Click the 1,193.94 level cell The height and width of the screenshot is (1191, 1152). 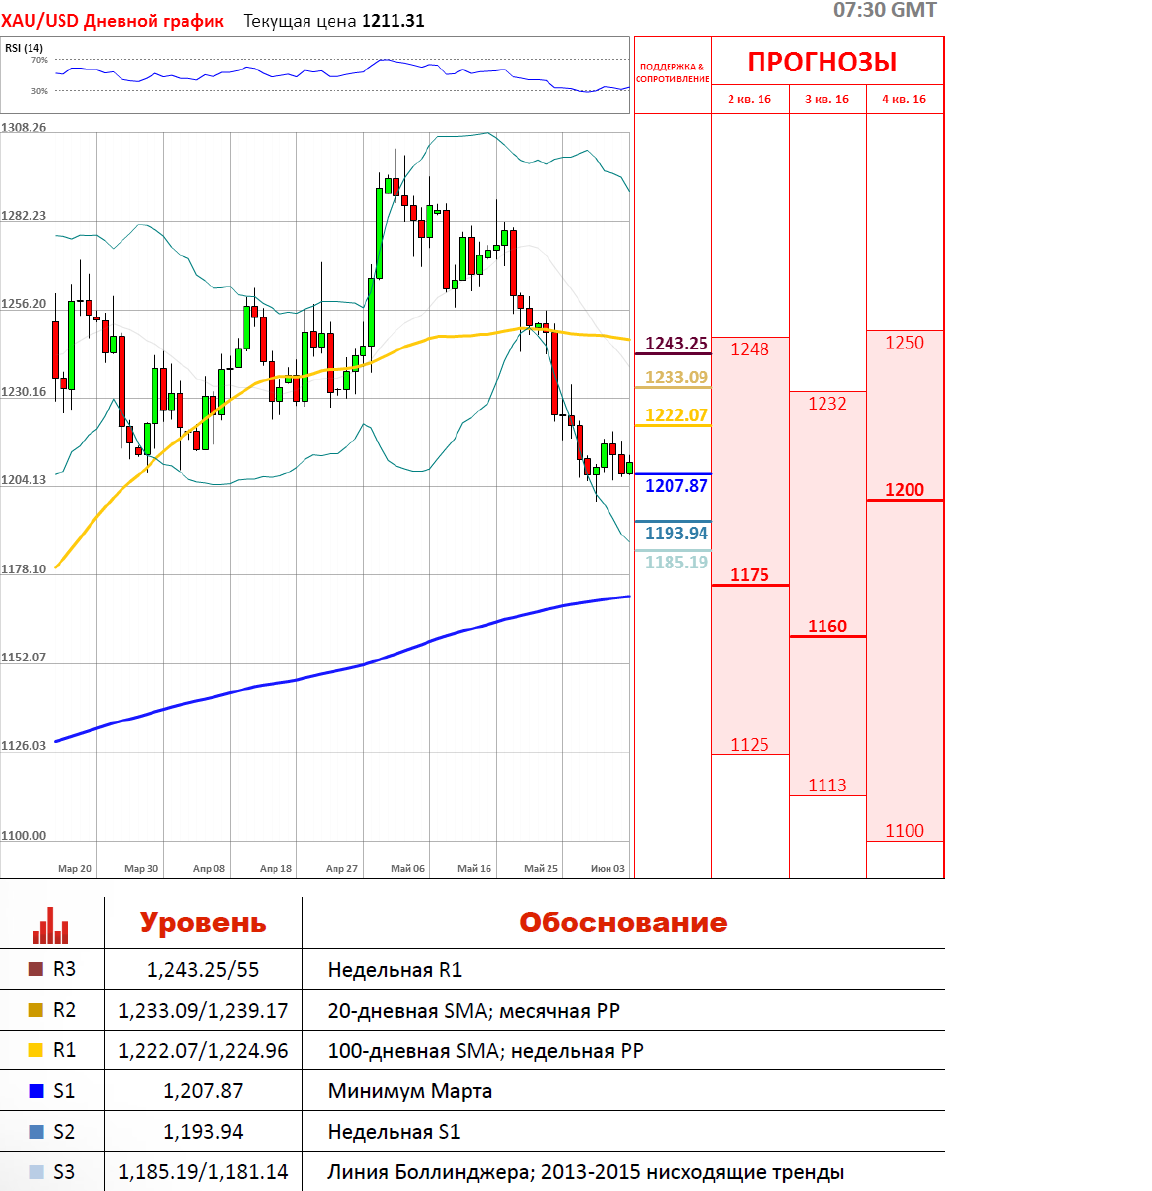(203, 1132)
